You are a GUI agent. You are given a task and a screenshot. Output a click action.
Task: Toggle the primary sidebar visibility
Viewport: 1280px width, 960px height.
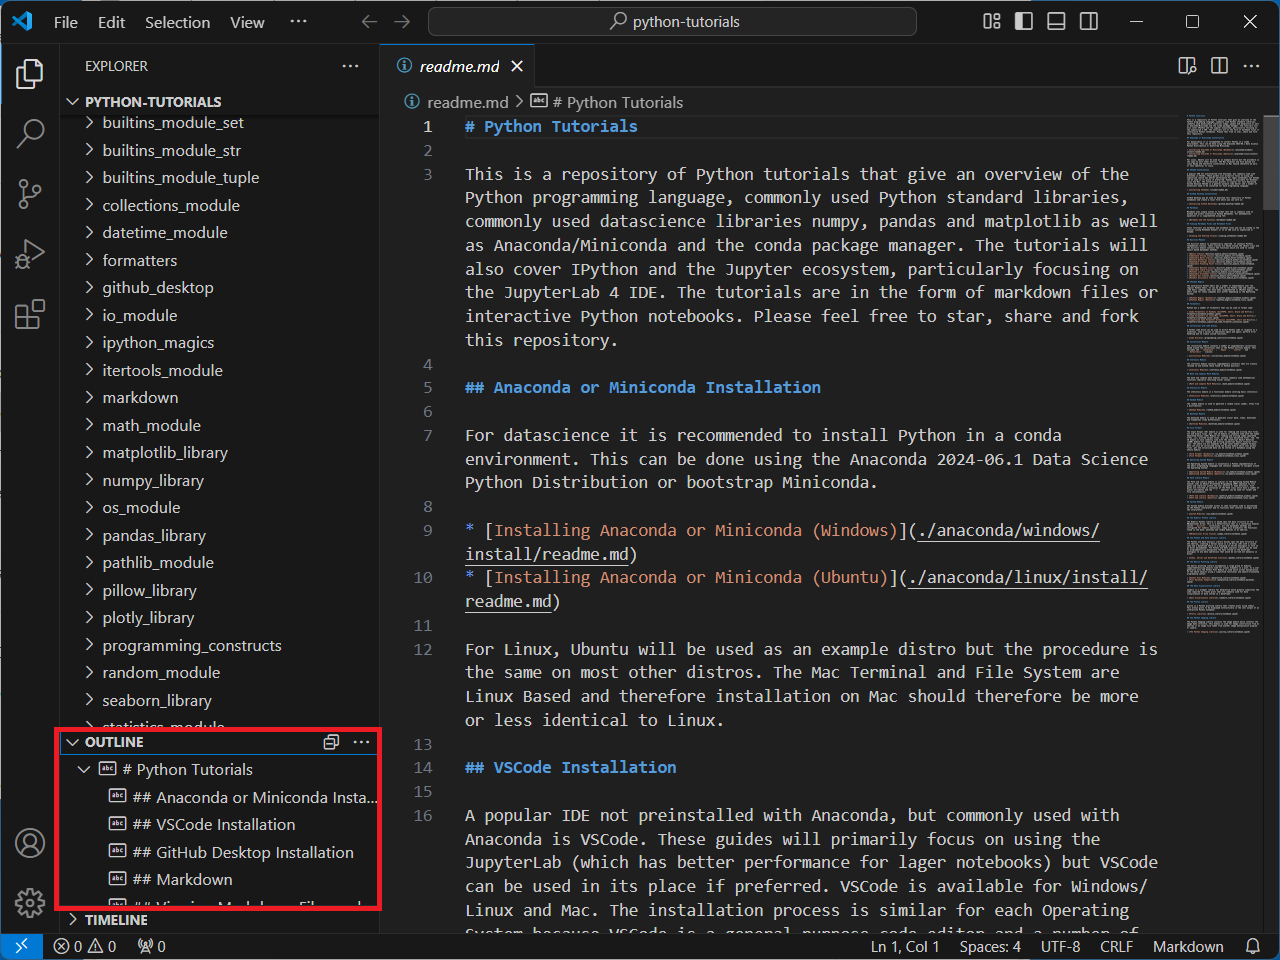pyautogui.click(x=1023, y=22)
